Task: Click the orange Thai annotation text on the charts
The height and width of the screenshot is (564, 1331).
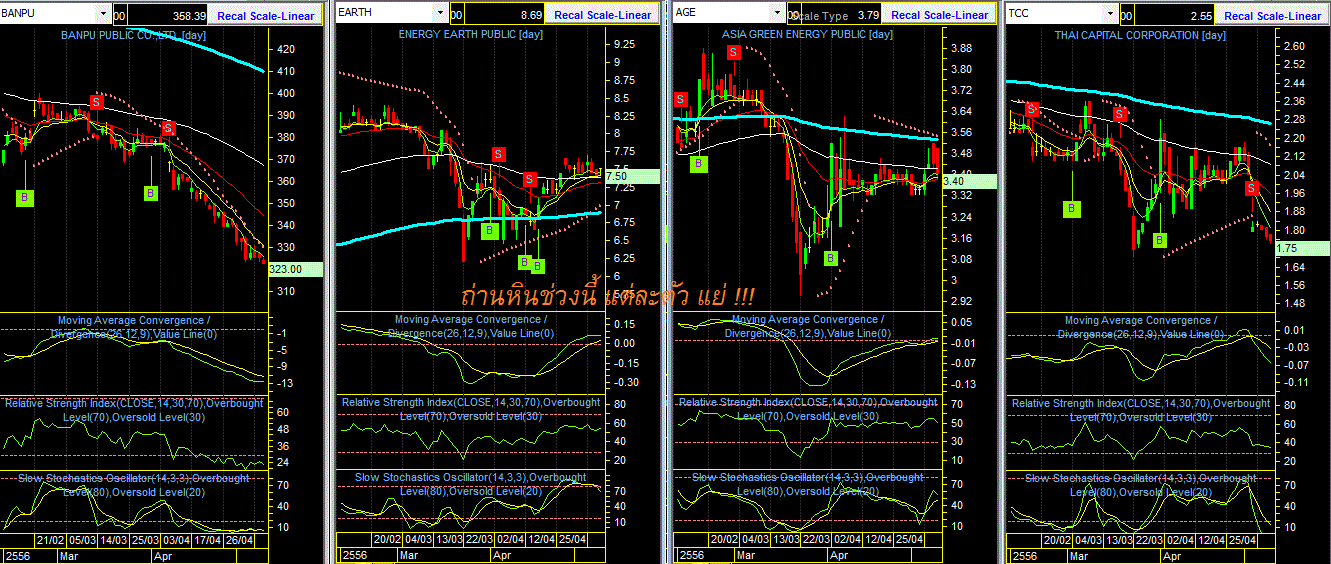Action: [608, 297]
